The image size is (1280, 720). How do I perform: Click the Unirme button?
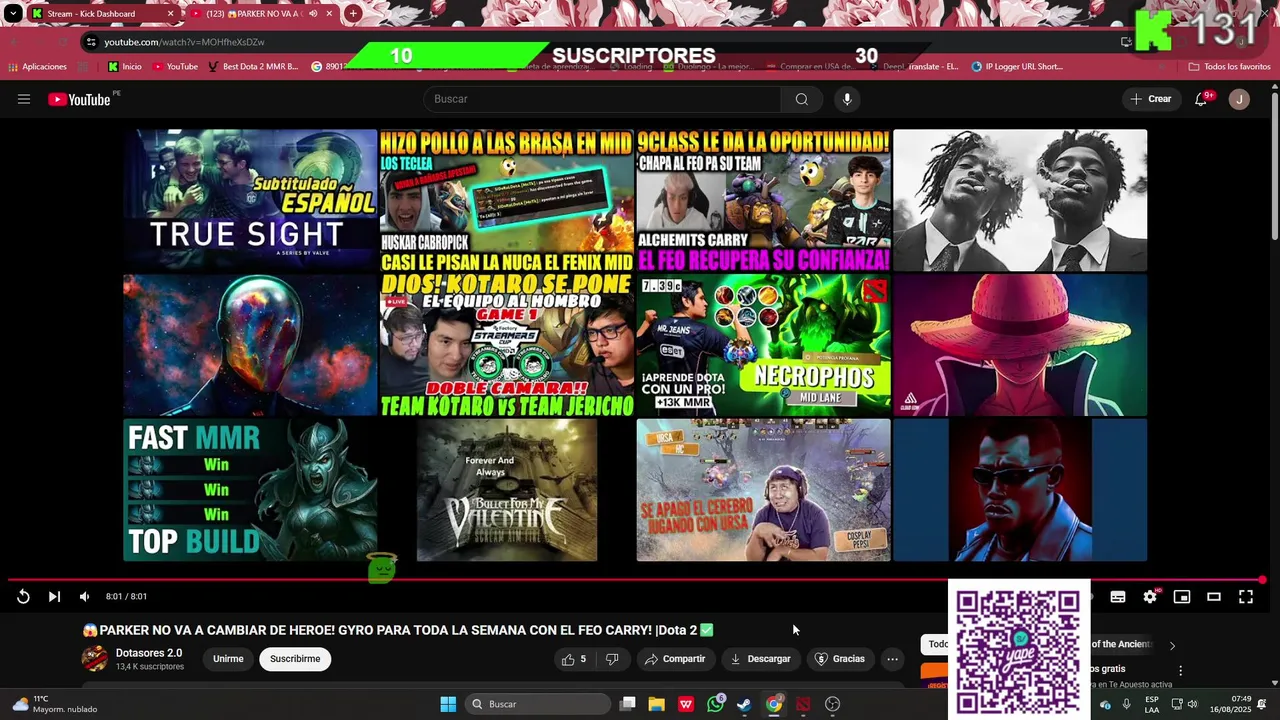(228, 659)
